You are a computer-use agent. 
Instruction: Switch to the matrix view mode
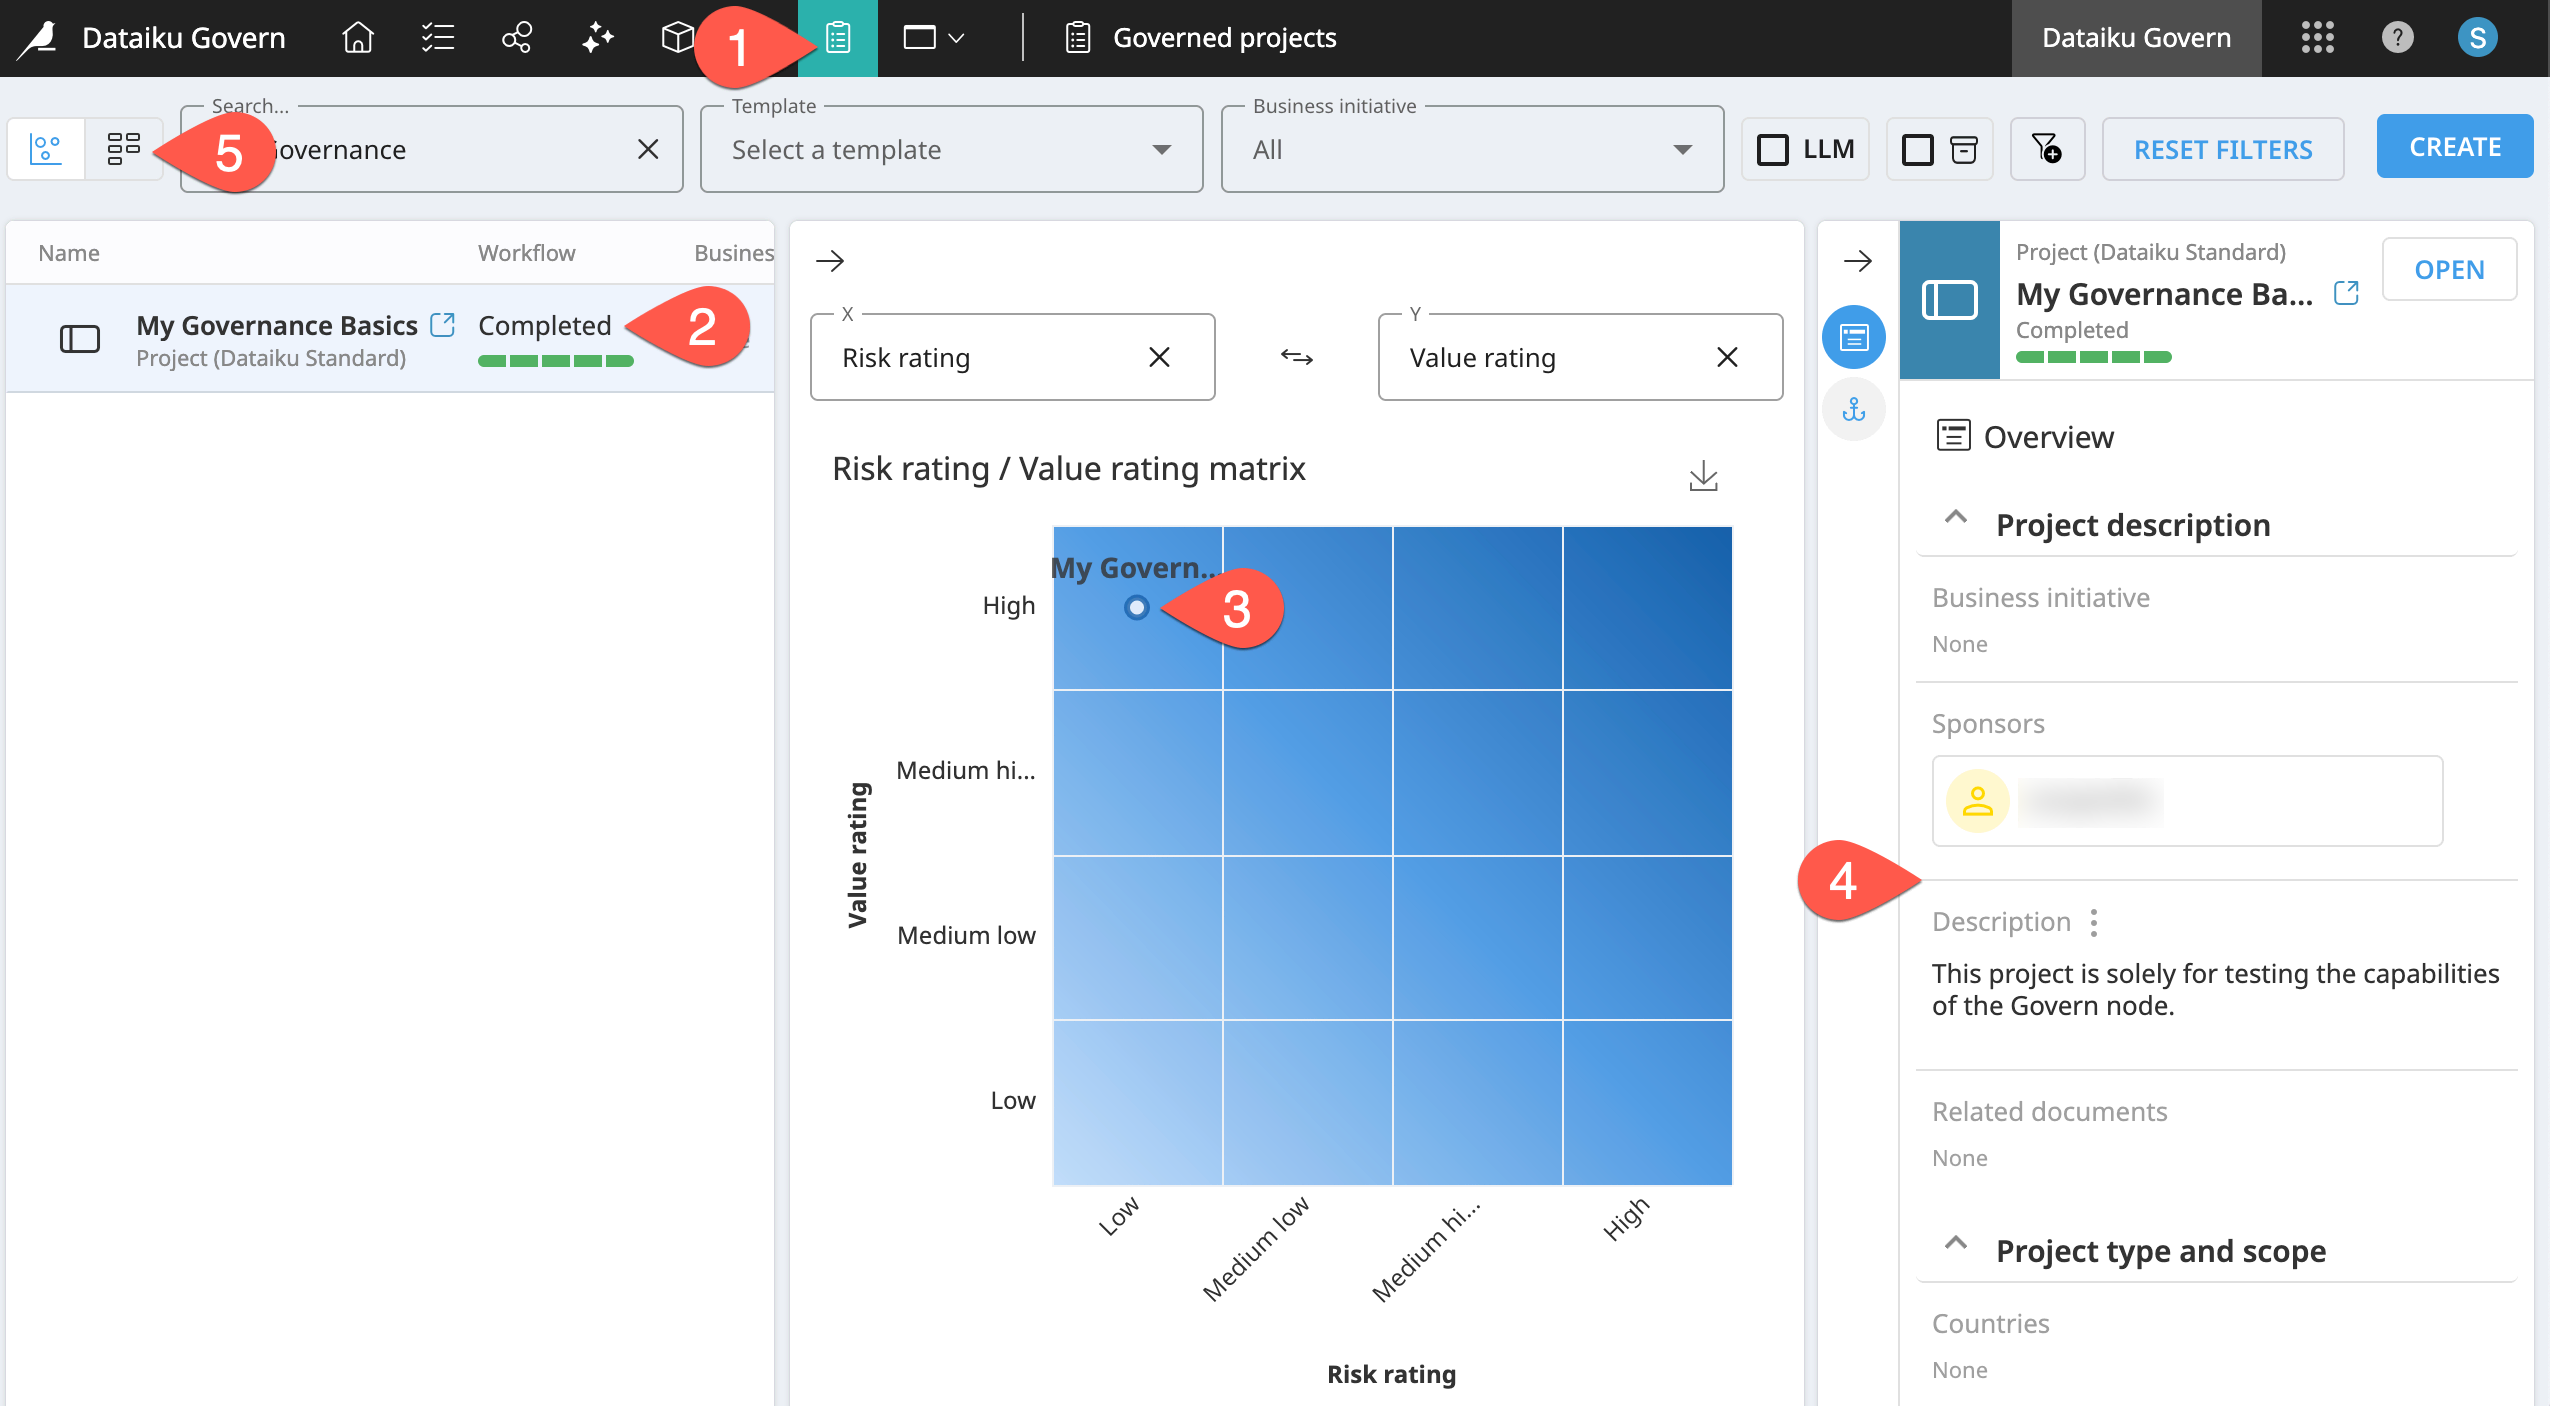coord(46,149)
